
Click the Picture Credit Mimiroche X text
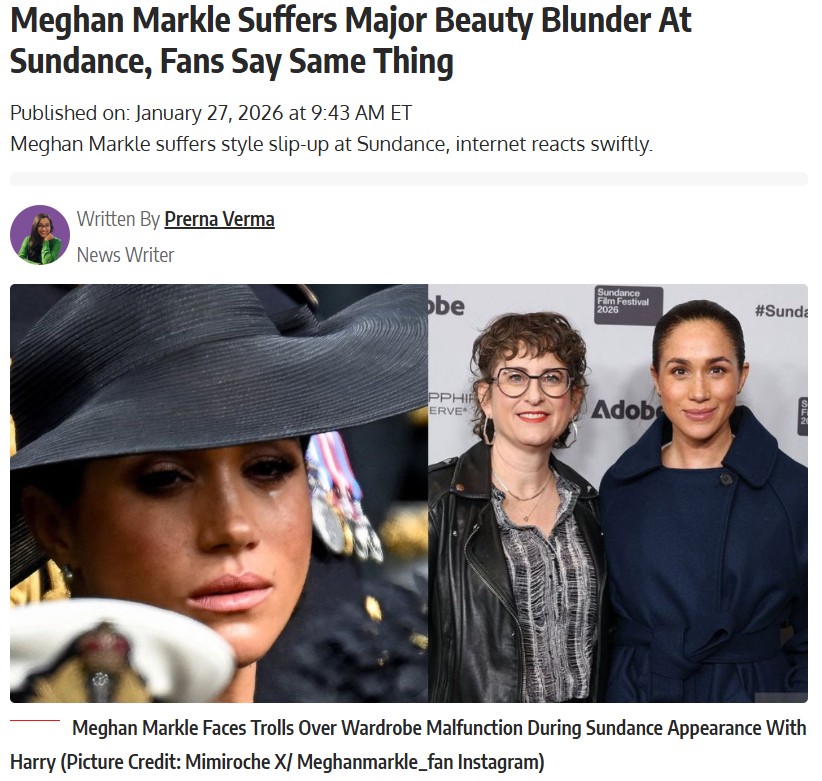click(303, 761)
